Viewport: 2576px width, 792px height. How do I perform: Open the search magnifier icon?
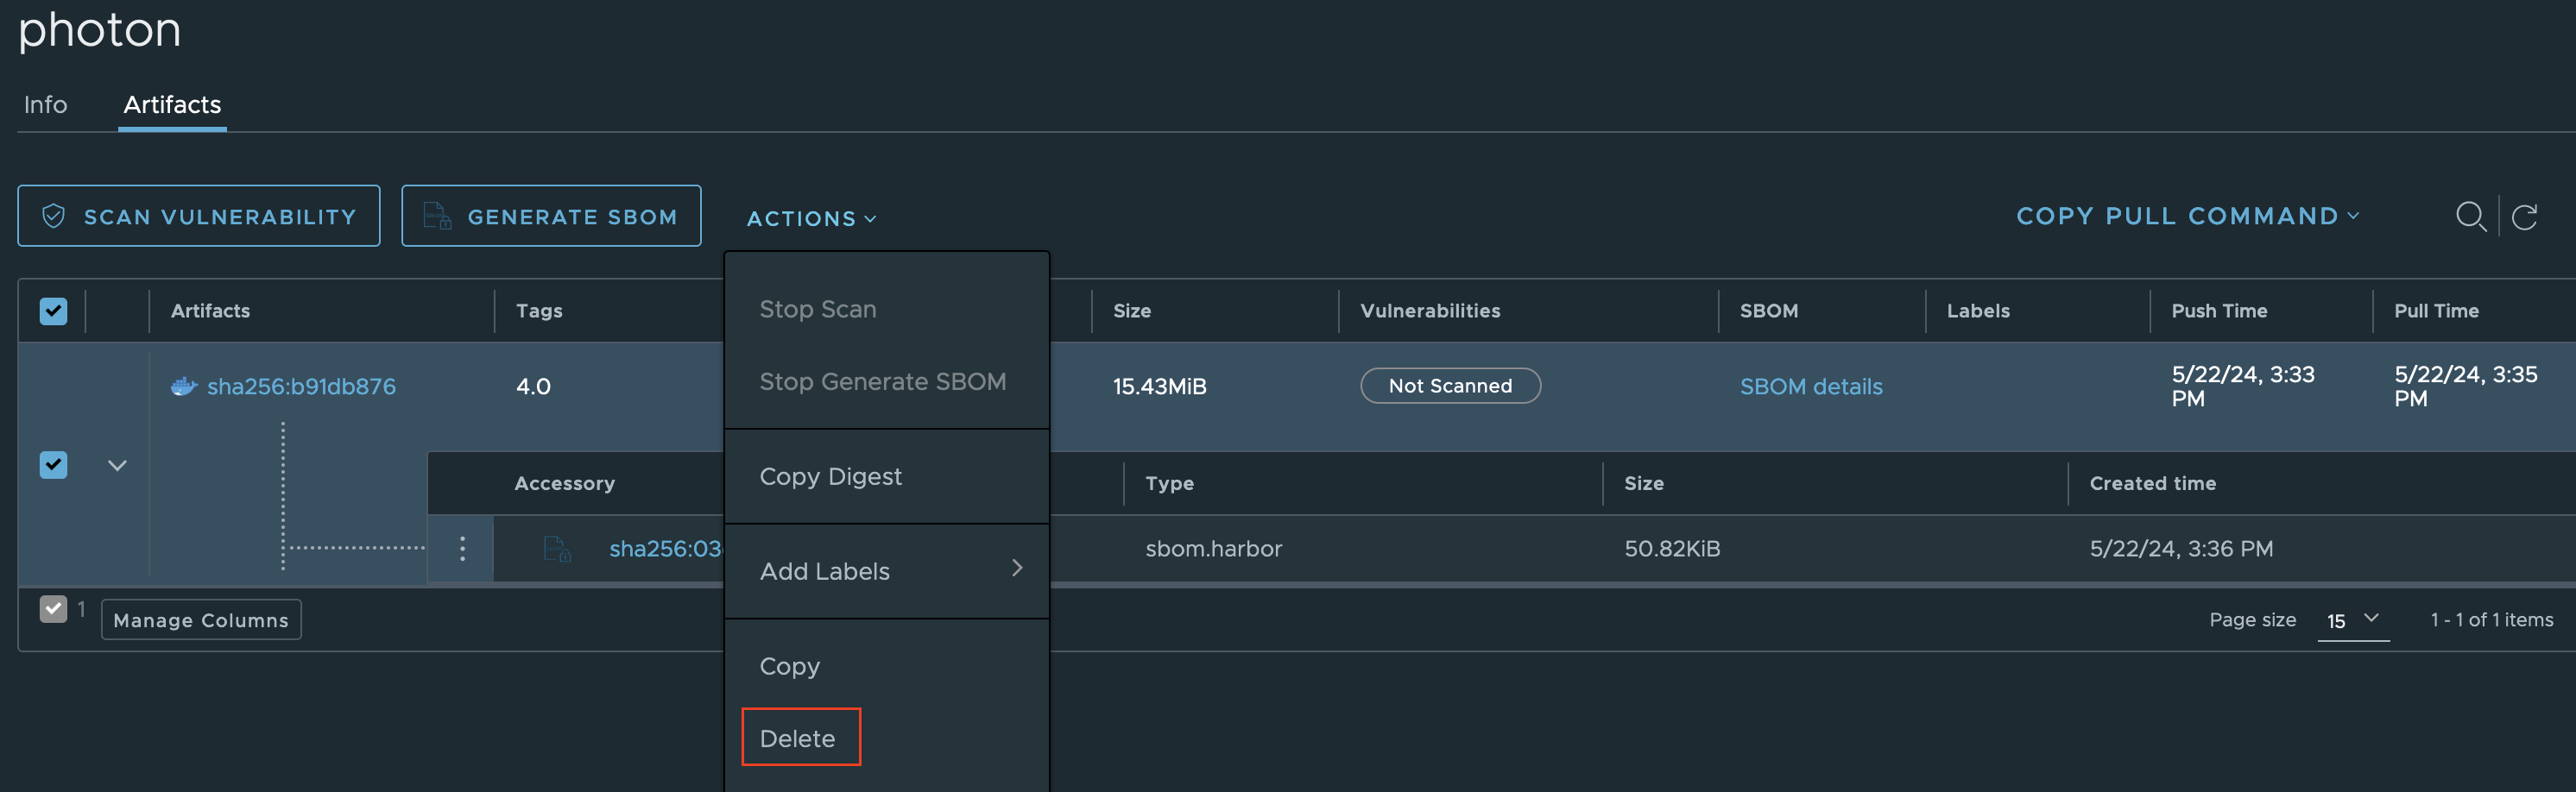(2471, 216)
